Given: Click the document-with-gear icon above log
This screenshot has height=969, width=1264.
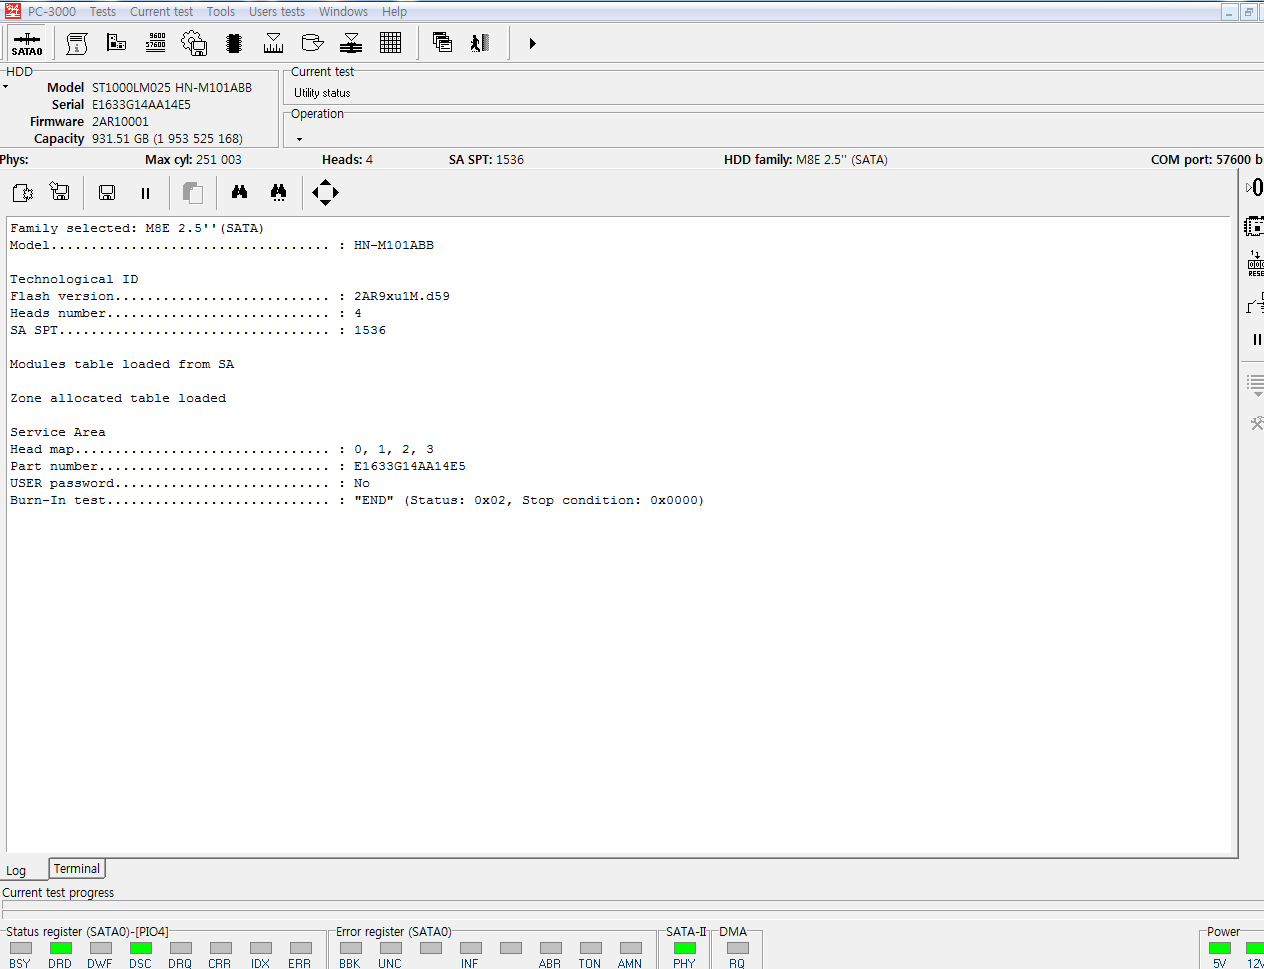Looking at the screenshot, I should tap(23, 192).
